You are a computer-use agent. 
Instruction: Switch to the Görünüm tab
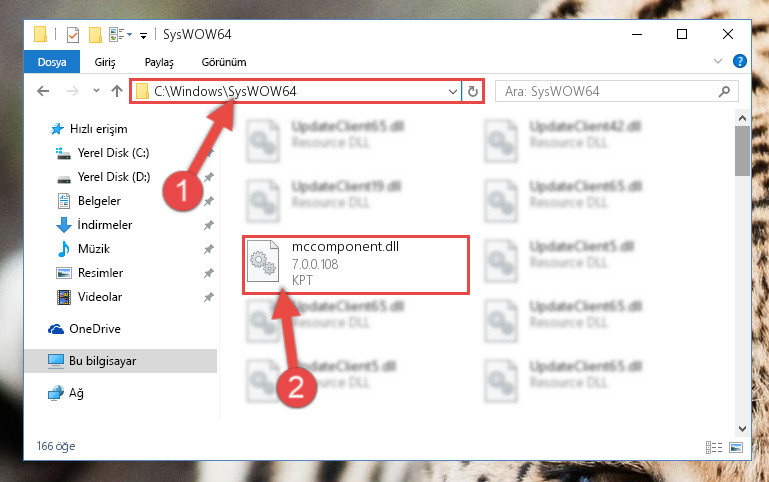pyautogui.click(x=224, y=62)
